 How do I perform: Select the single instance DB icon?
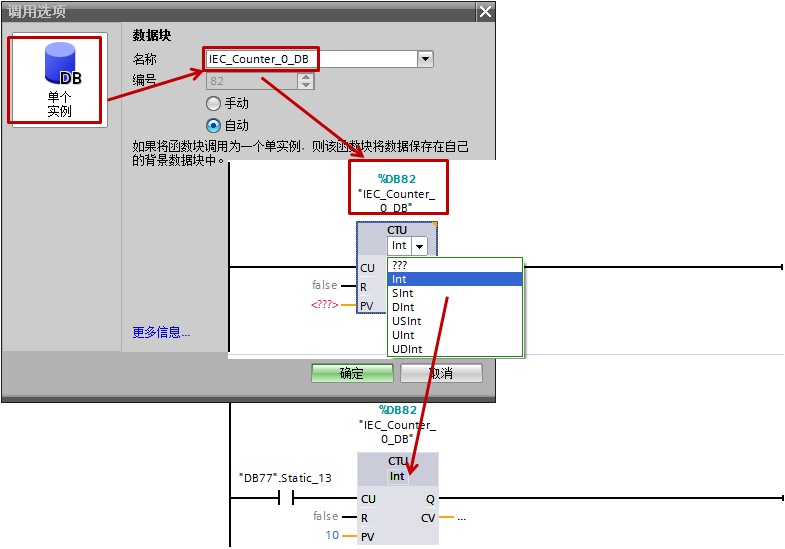point(60,80)
